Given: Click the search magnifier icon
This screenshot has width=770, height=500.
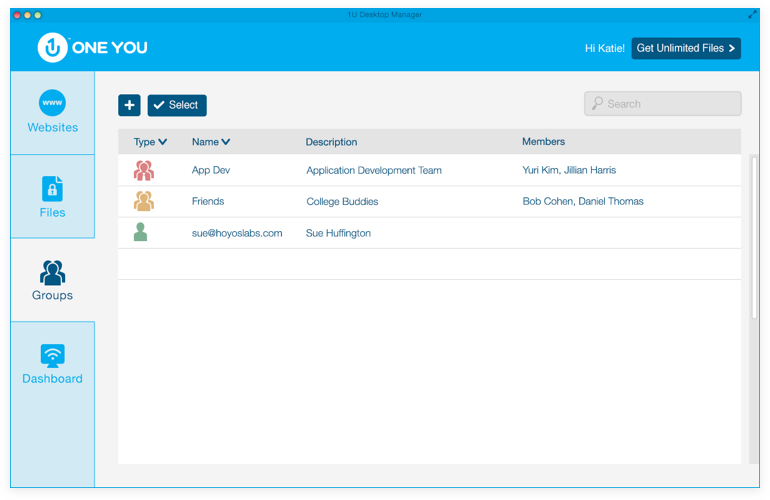Looking at the screenshot, I should click(597, 103).
